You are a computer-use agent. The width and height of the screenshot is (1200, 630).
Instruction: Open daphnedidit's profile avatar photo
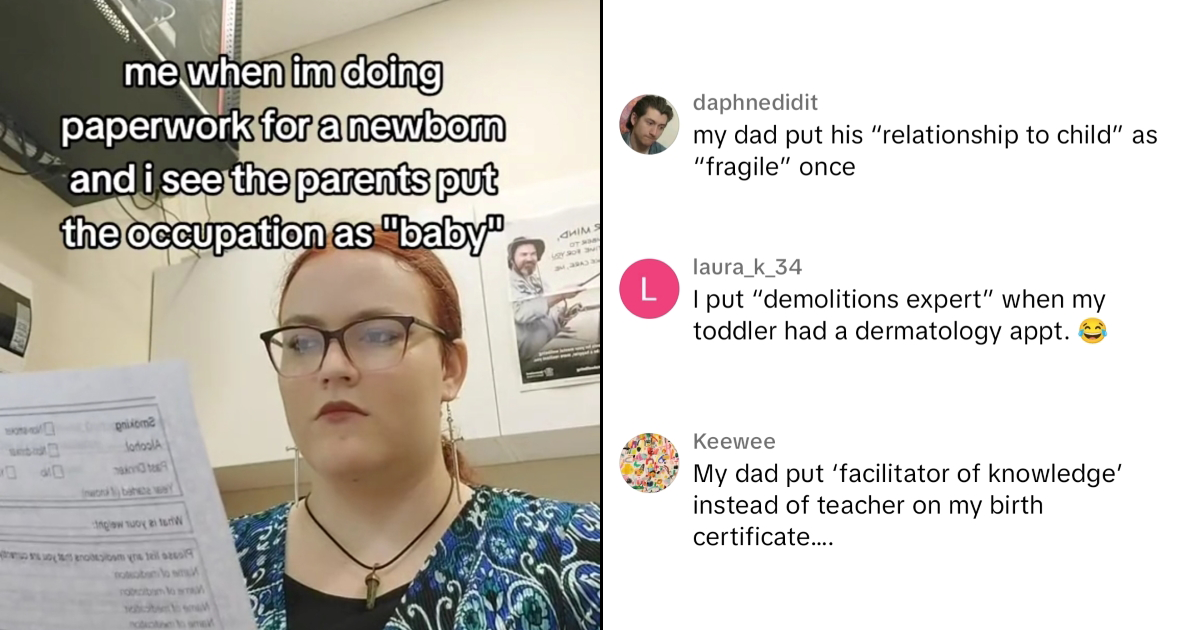pos(649,125)
